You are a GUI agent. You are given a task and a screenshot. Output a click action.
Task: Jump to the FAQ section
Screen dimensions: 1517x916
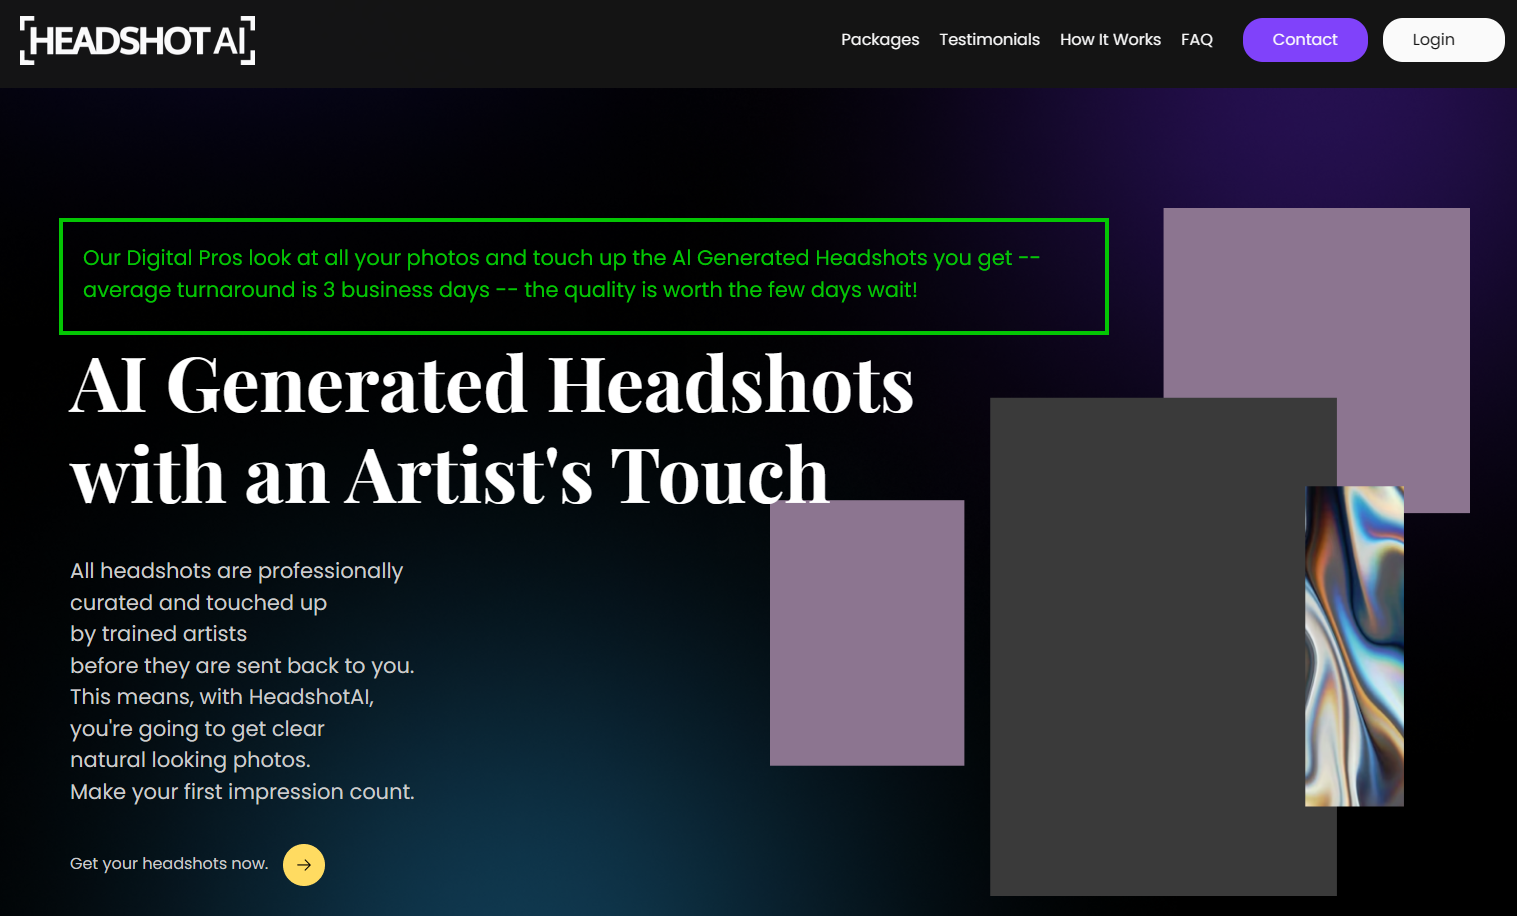click(1197, 40)
